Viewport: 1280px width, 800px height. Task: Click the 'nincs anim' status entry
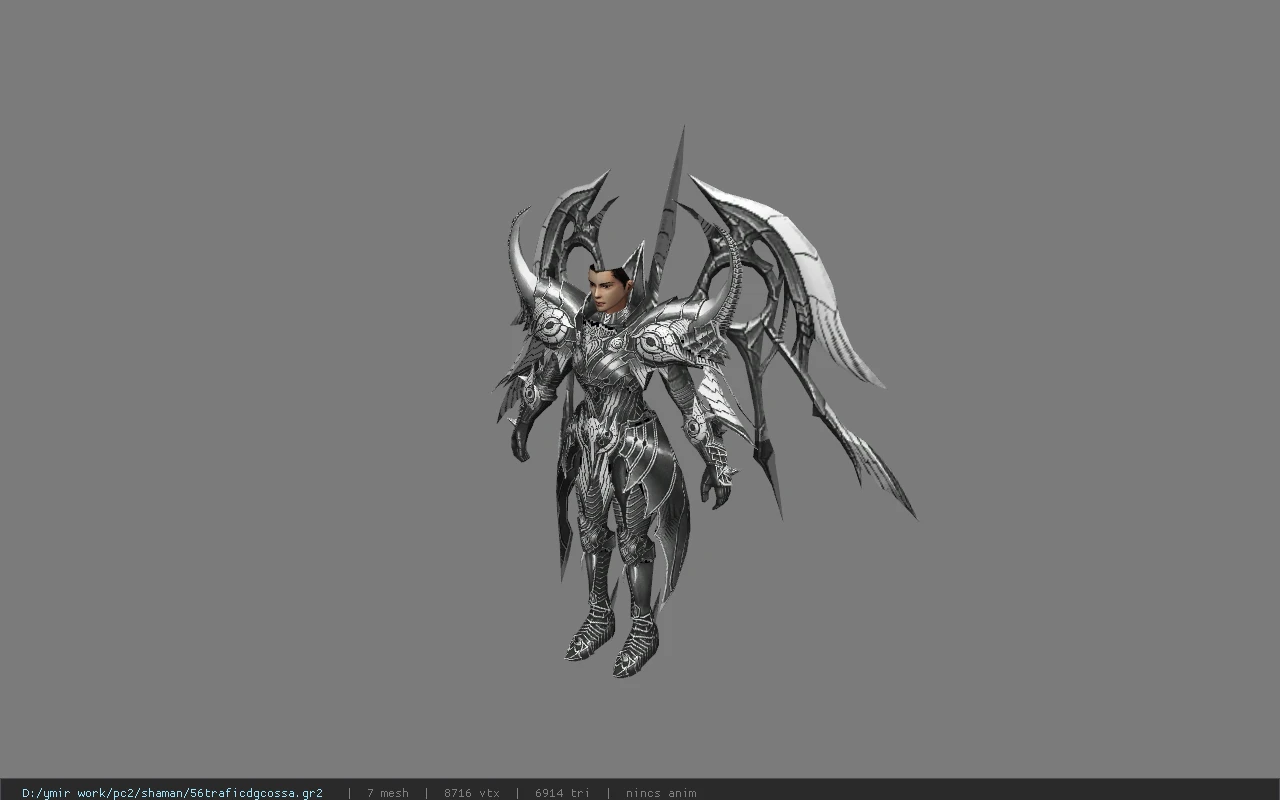pyautogui.click(x=661, y=793)
